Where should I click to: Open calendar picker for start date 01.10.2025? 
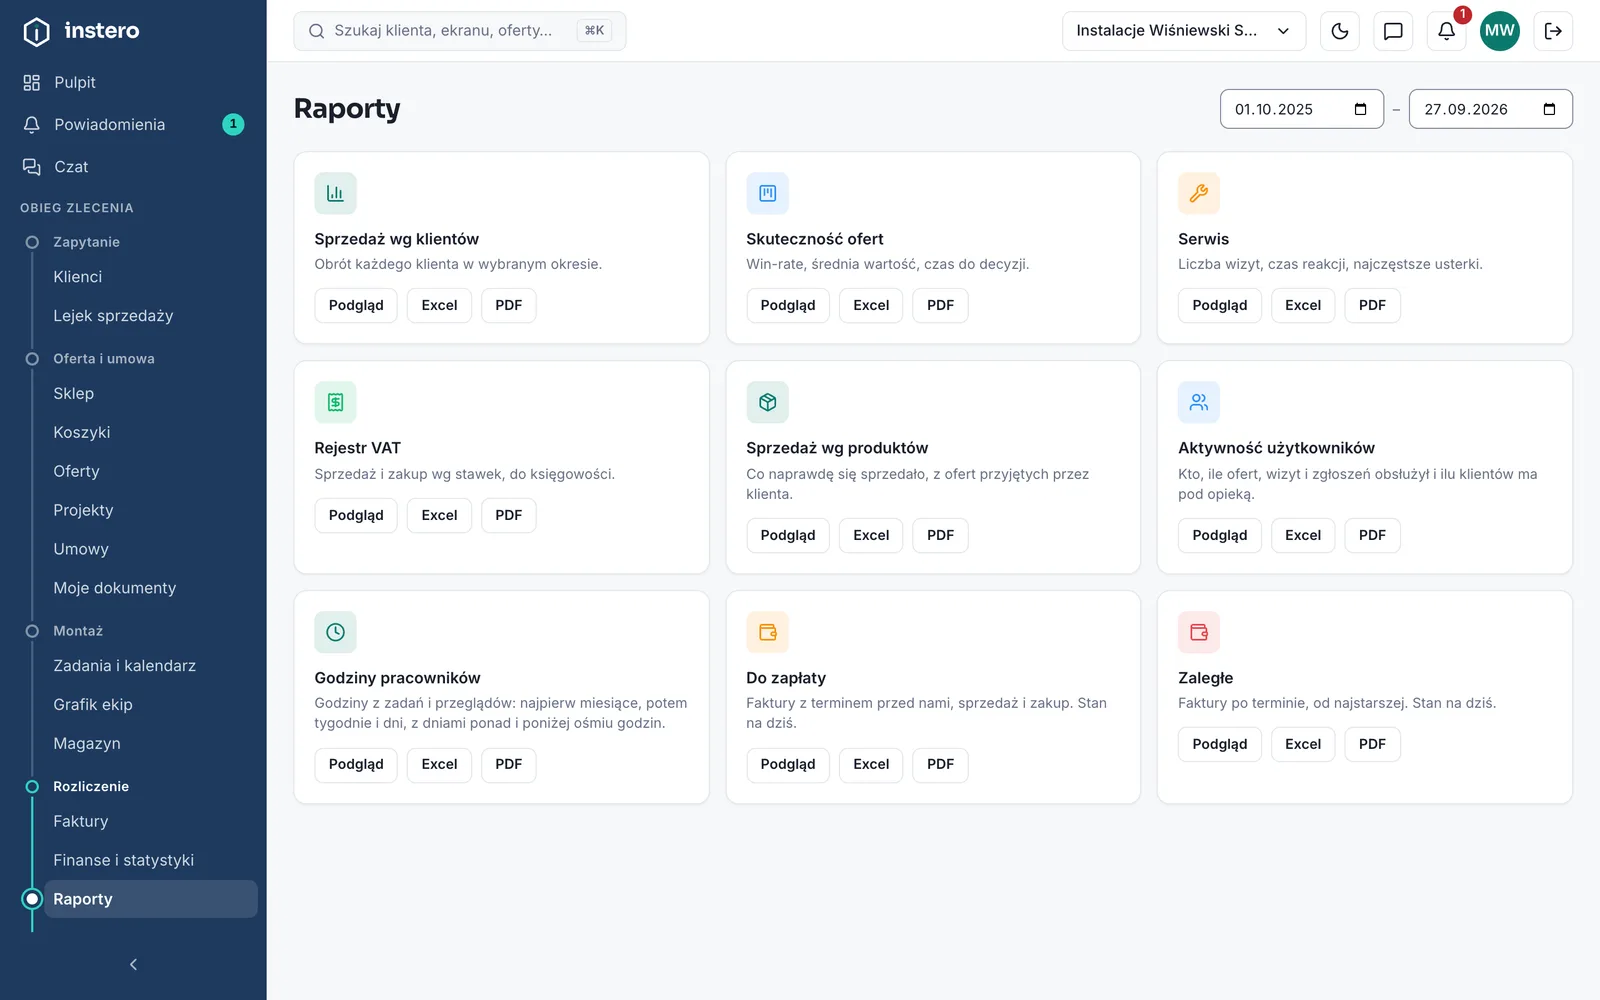(x=1360, y=109)
